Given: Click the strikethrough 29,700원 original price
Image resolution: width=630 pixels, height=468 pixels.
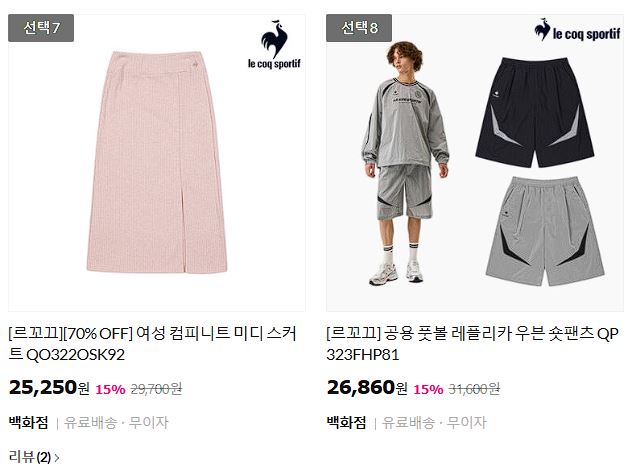Looking at the screenshot, I should click(x=157, y=389).
